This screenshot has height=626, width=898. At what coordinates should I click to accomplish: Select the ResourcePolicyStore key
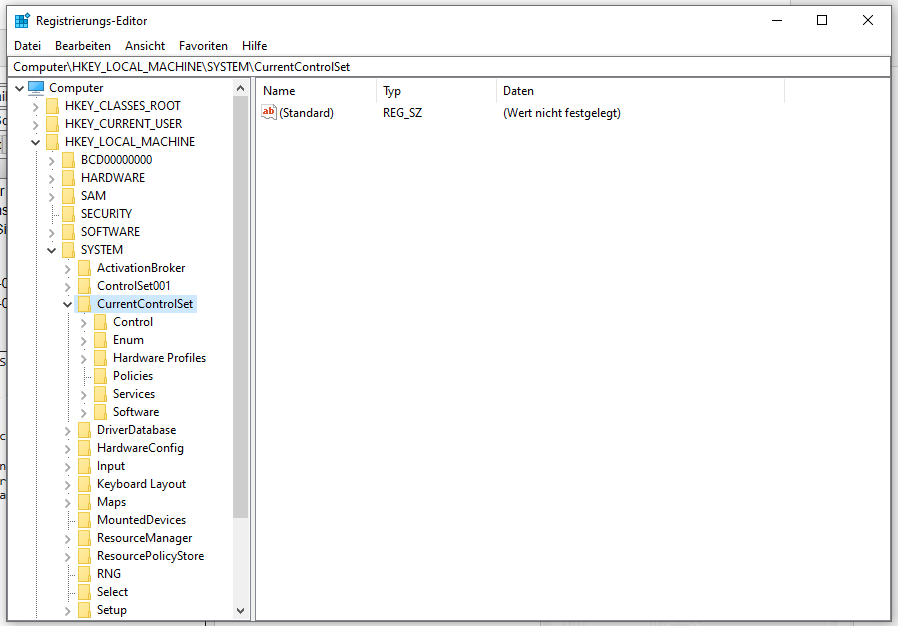[x=150, y=556]
